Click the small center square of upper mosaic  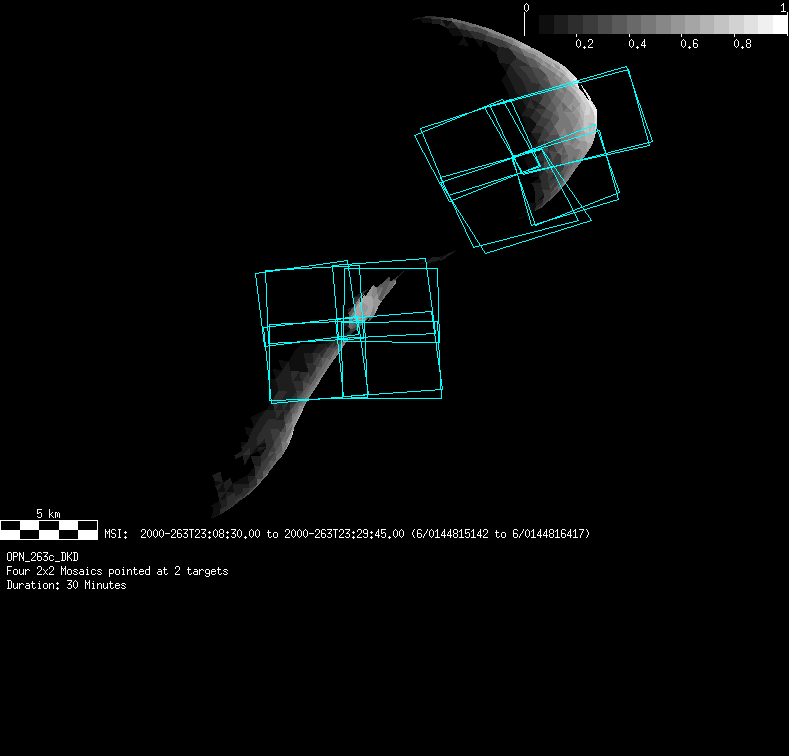click(527, 162)
